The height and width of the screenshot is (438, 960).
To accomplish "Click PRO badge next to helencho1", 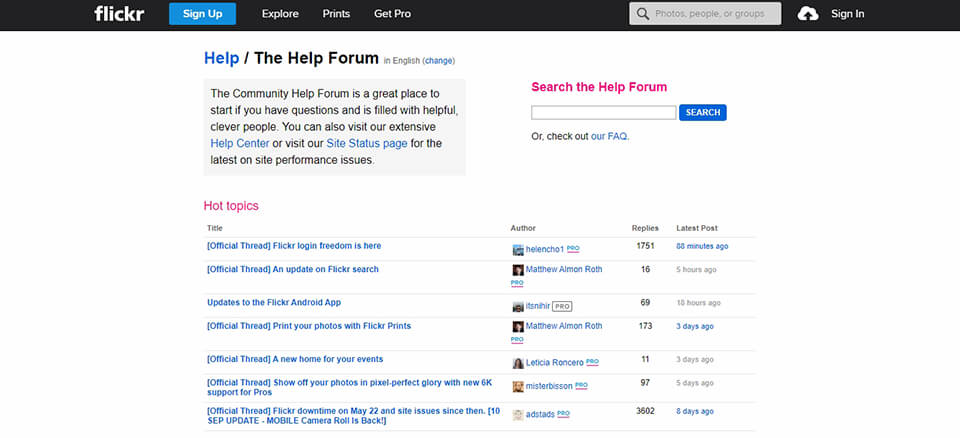I will [573, 249].
